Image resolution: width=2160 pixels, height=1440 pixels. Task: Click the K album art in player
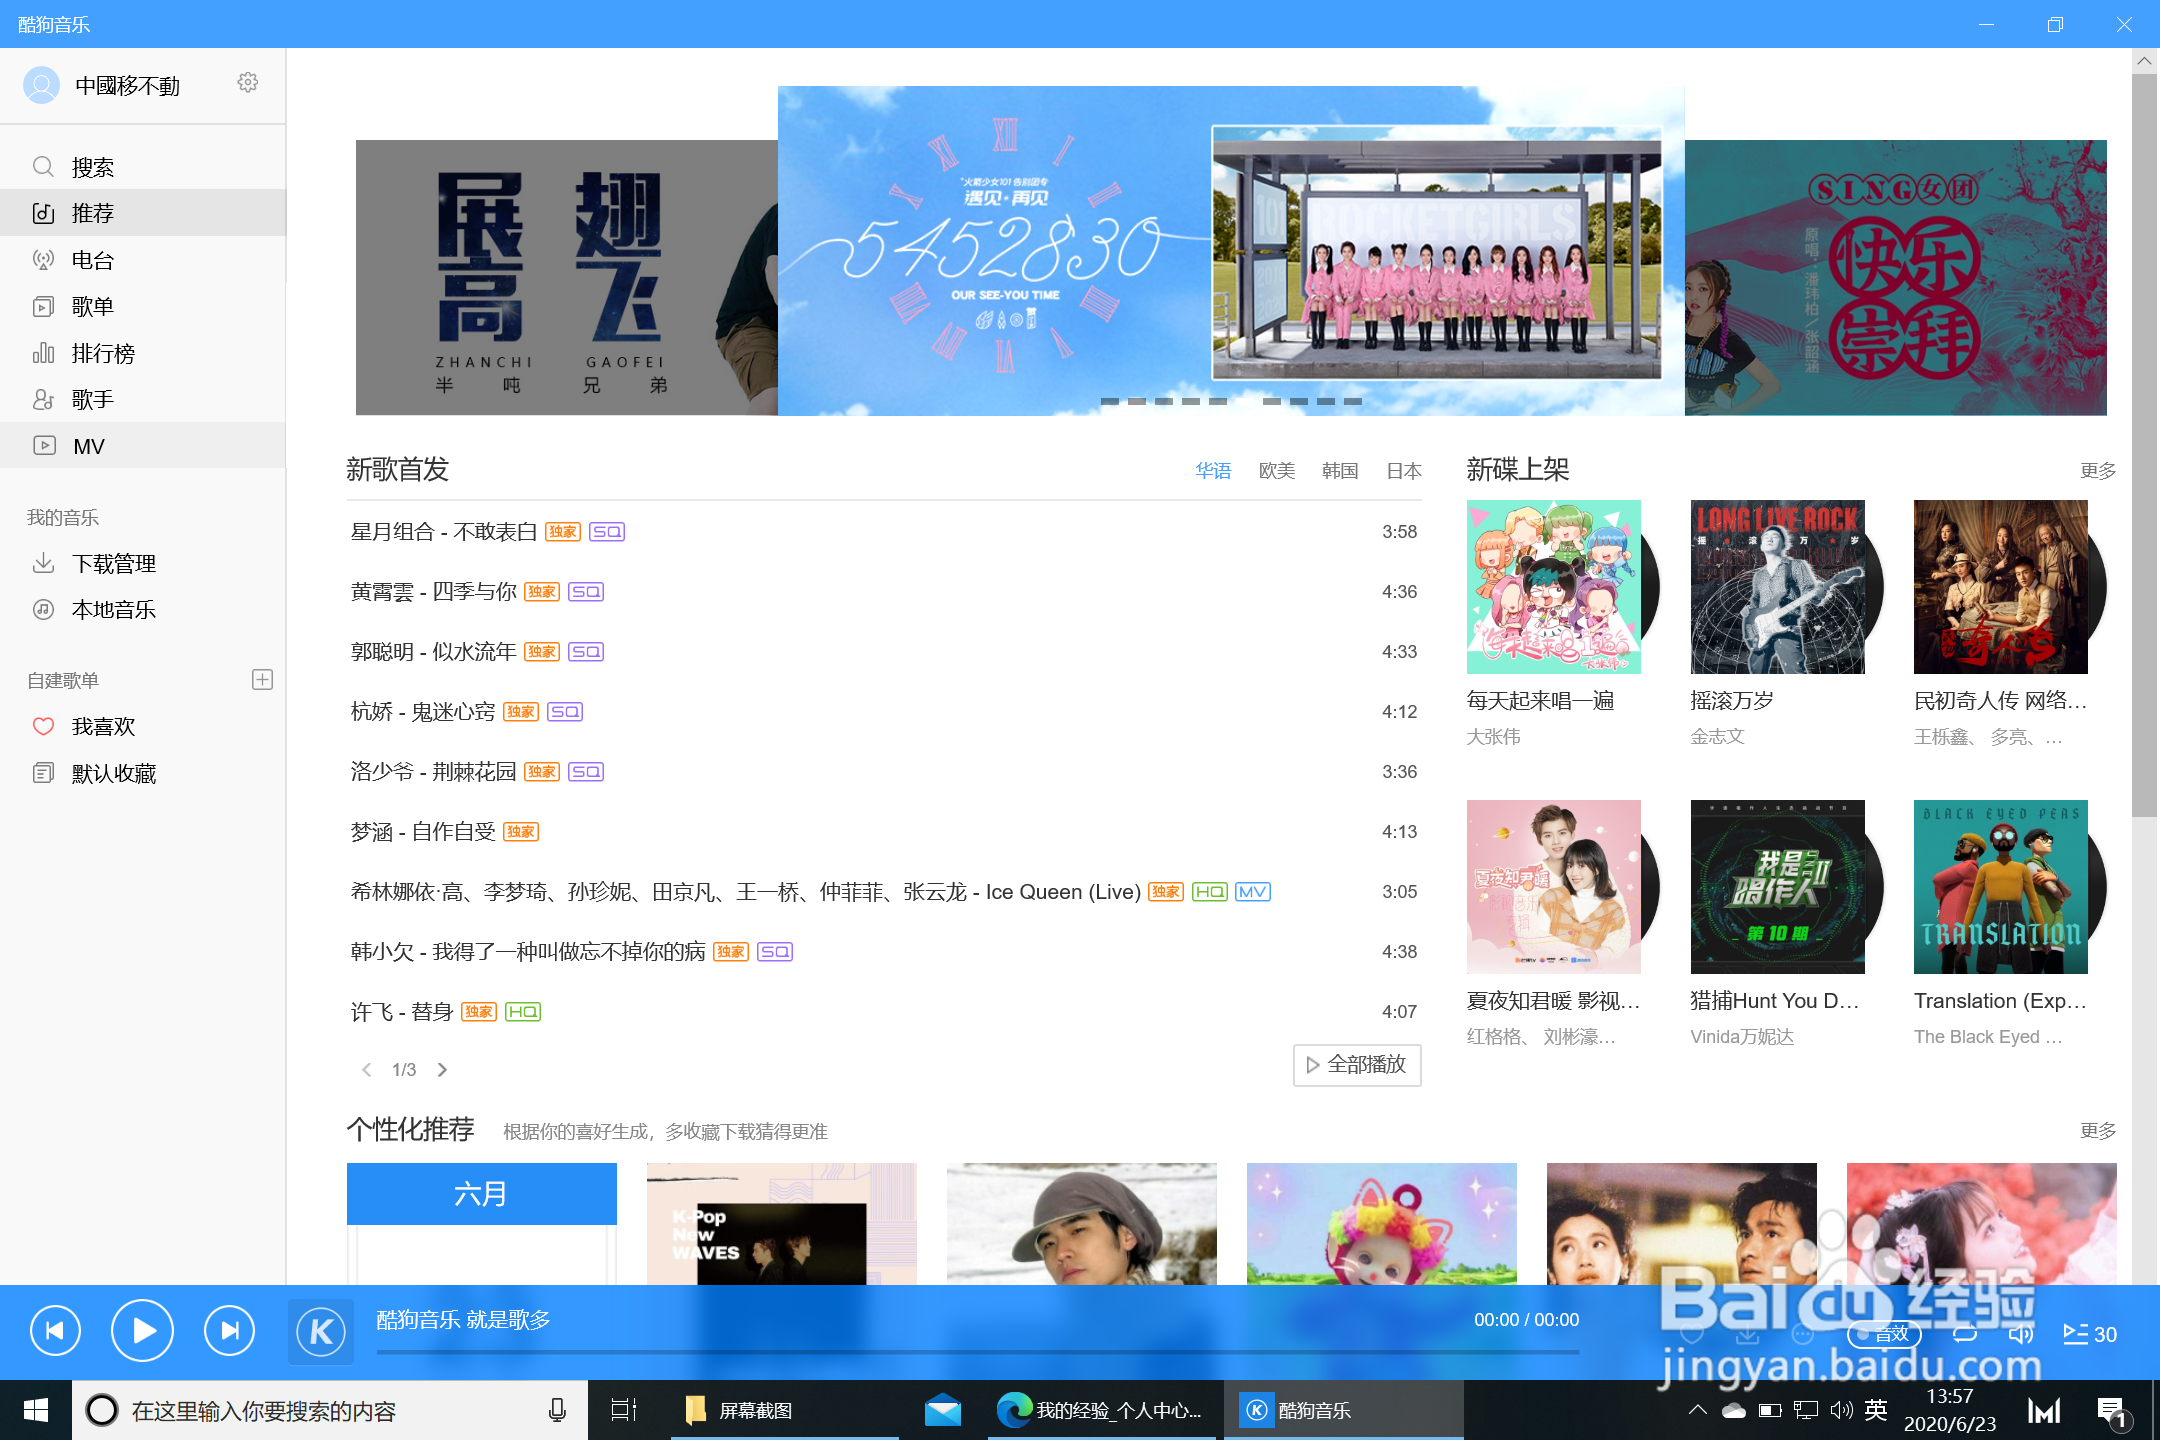coord(321,1331)
